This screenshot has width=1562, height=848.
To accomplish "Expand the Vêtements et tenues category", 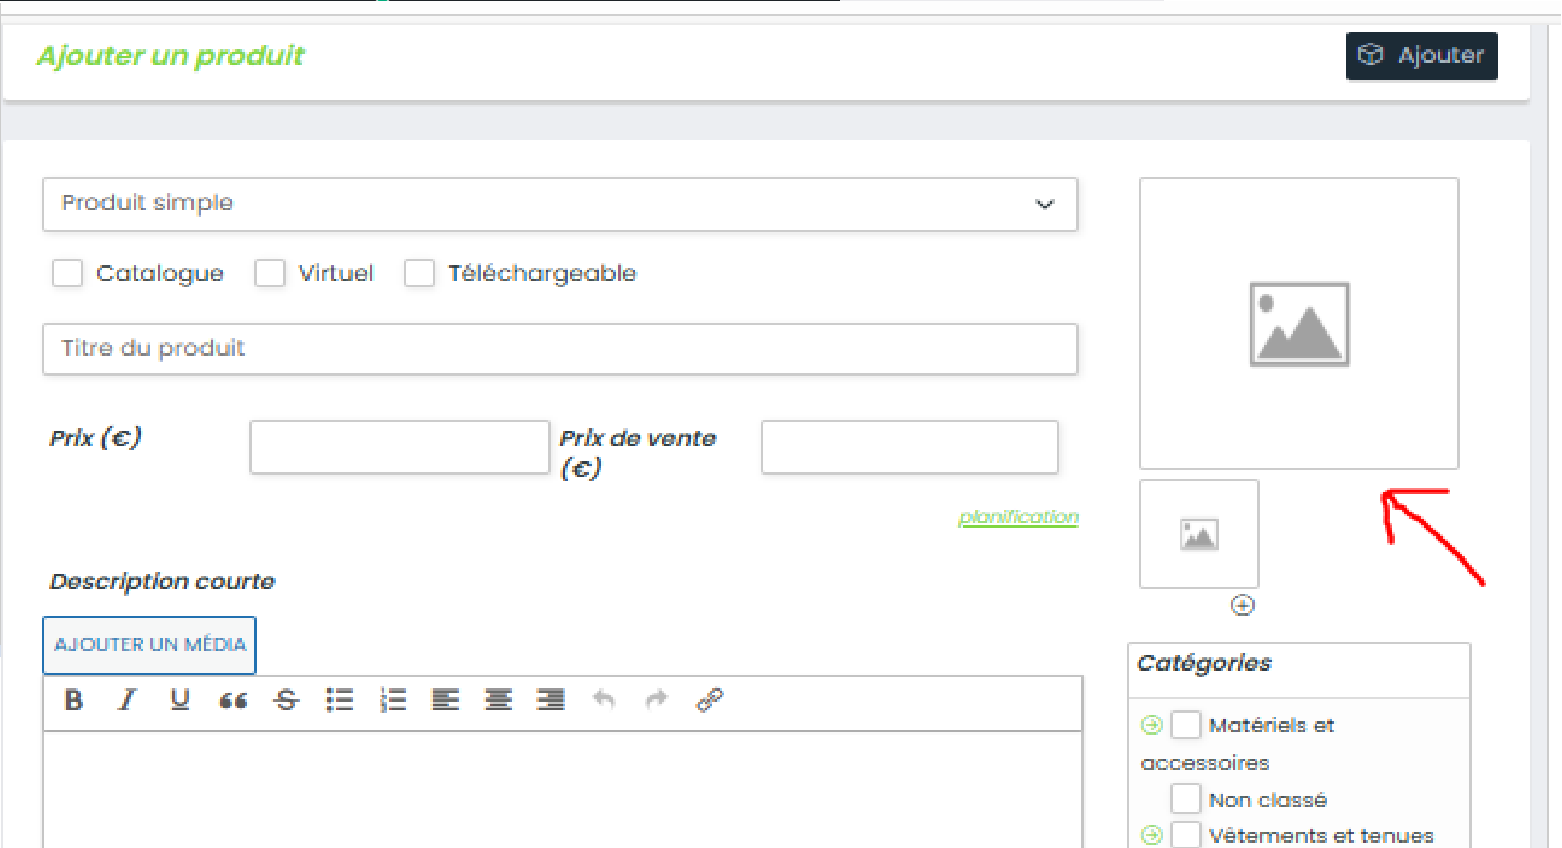I will (x=1152, y=835).
